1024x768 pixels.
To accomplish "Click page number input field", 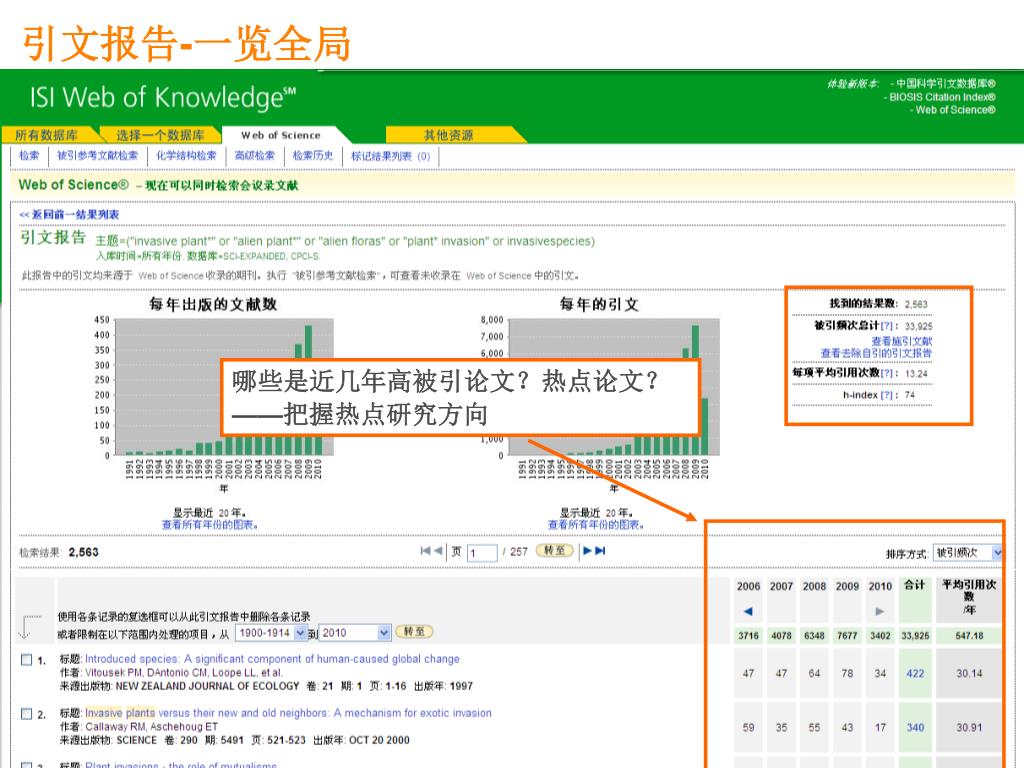I will tap(483, 553).
